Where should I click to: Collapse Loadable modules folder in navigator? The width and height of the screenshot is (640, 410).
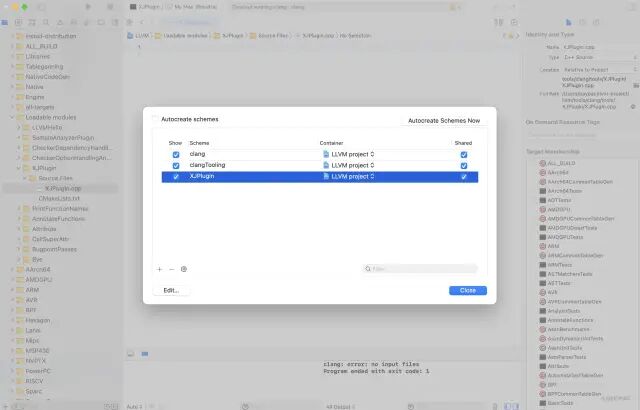pyautogui.click(x=12, y=117)
